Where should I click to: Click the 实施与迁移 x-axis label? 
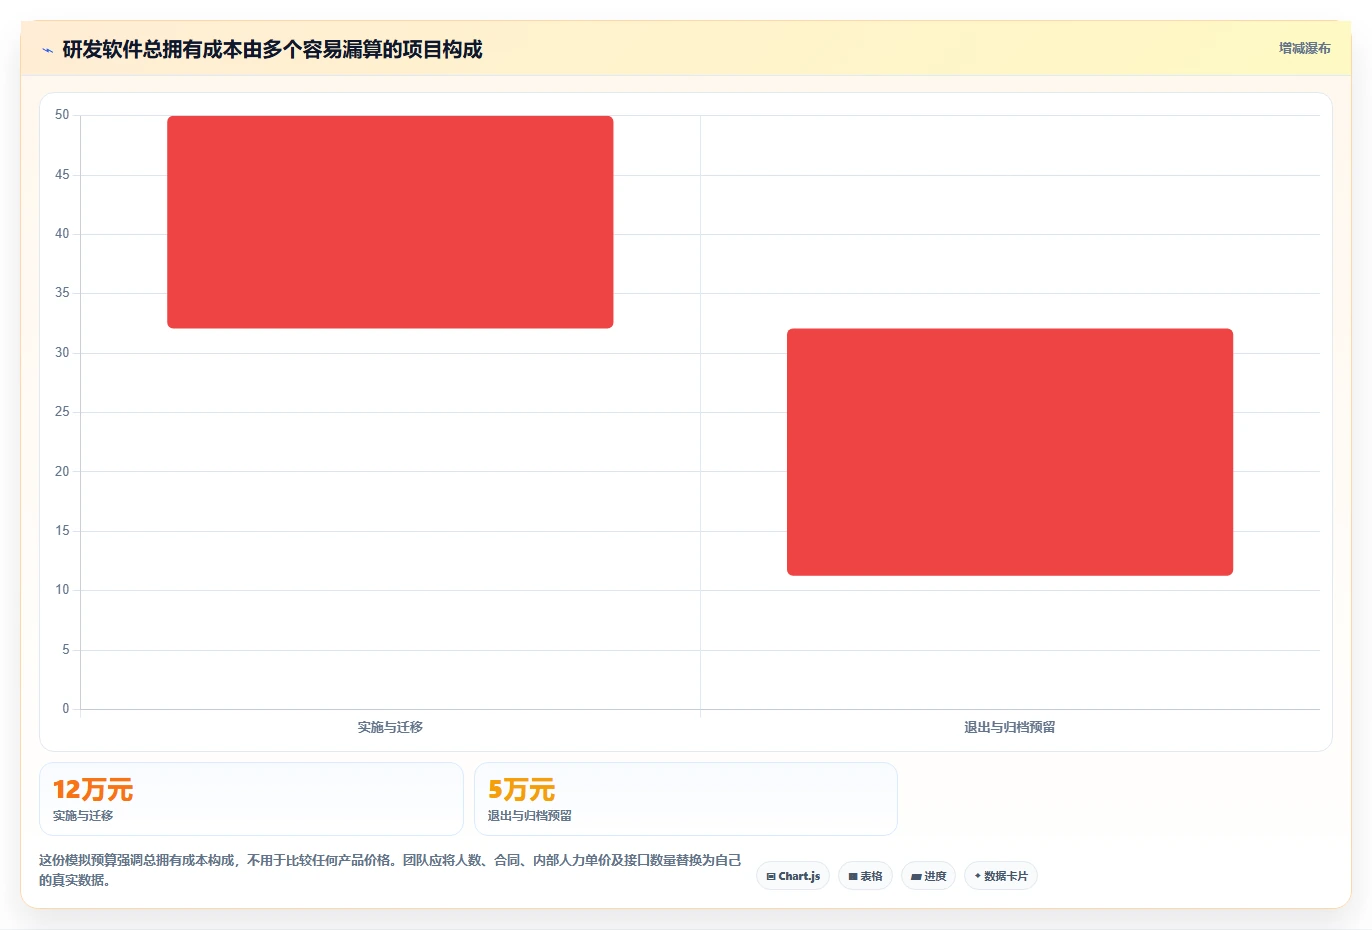click(390, 727)
